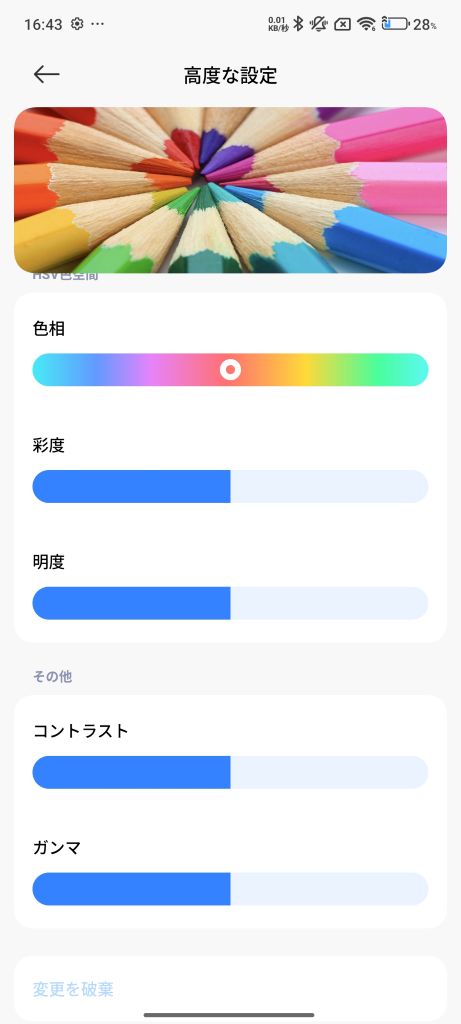
Task: Pick the purple area on 色相 bar
Action: coord(147,370)
